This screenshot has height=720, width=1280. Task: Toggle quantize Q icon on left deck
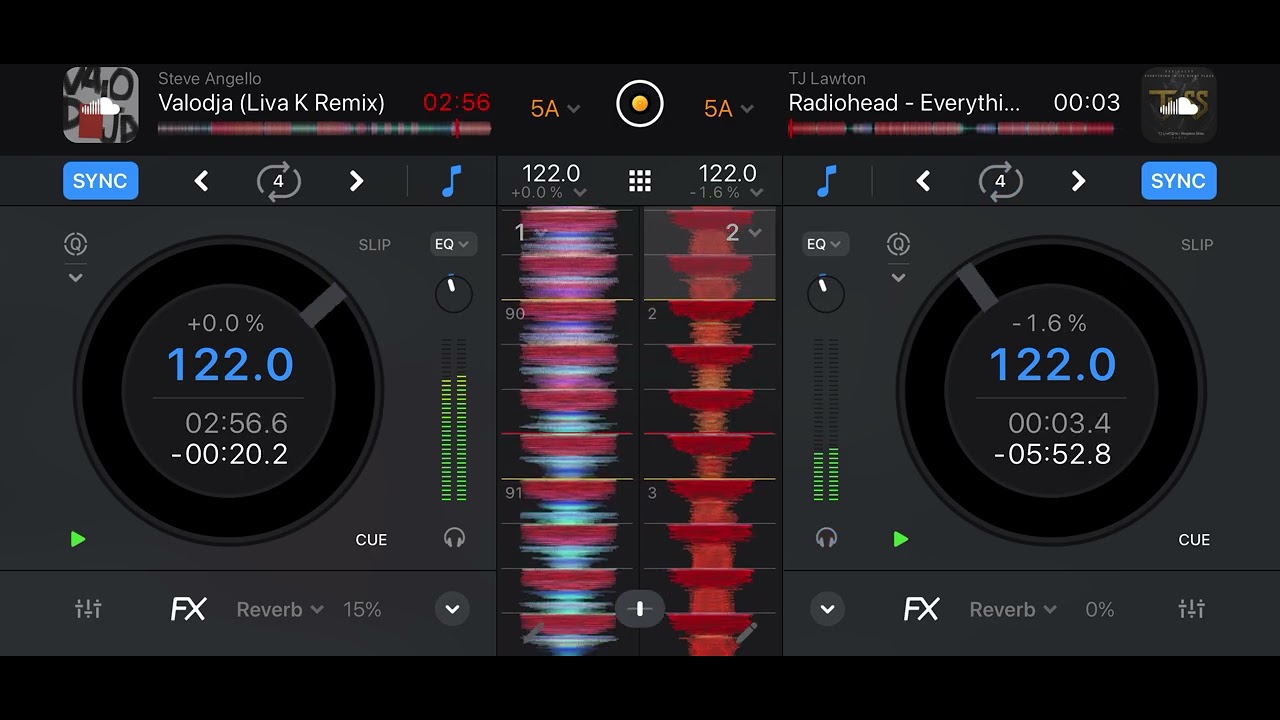coord(75,244)
